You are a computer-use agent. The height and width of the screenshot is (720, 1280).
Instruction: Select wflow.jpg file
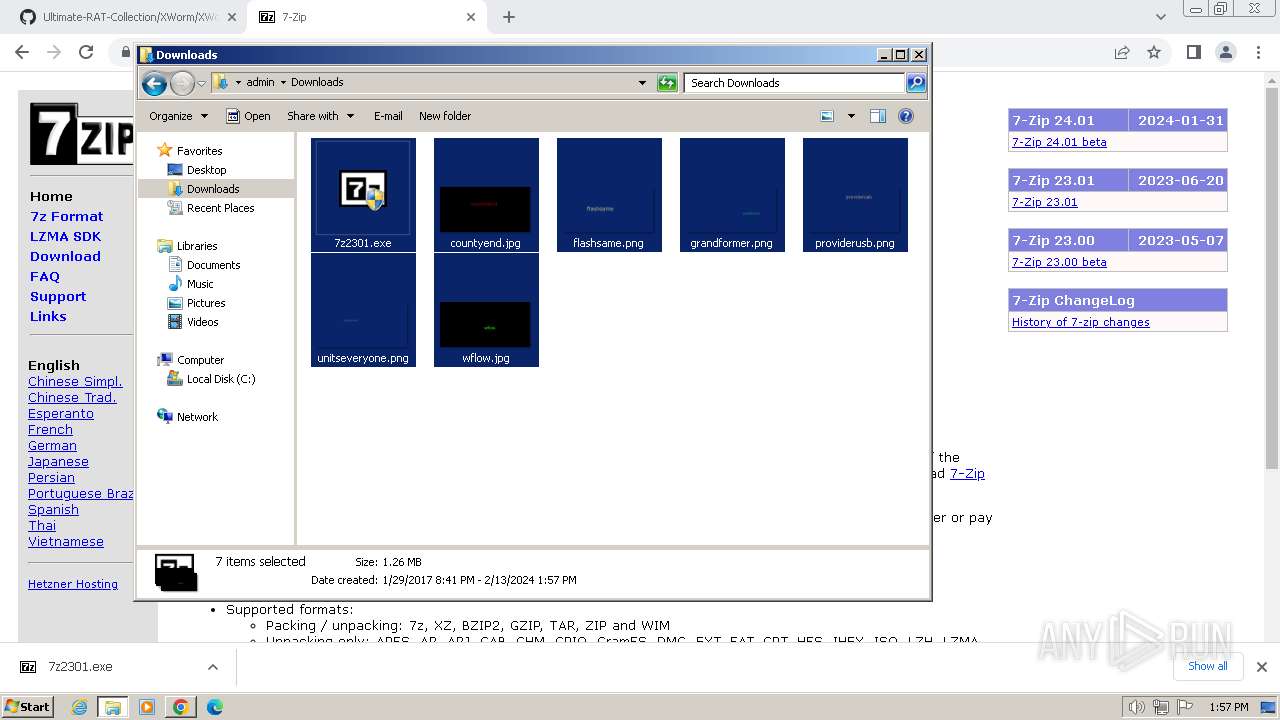(x=486, y=310)
